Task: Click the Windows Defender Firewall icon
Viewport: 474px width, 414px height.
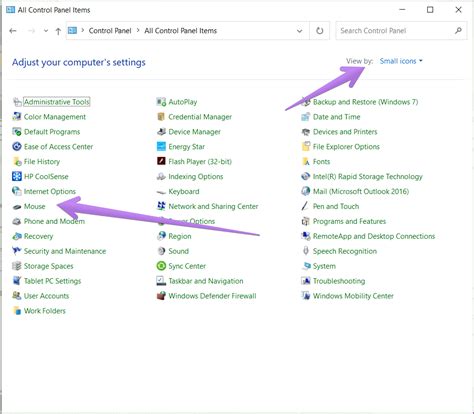Action: coord(161,296)
